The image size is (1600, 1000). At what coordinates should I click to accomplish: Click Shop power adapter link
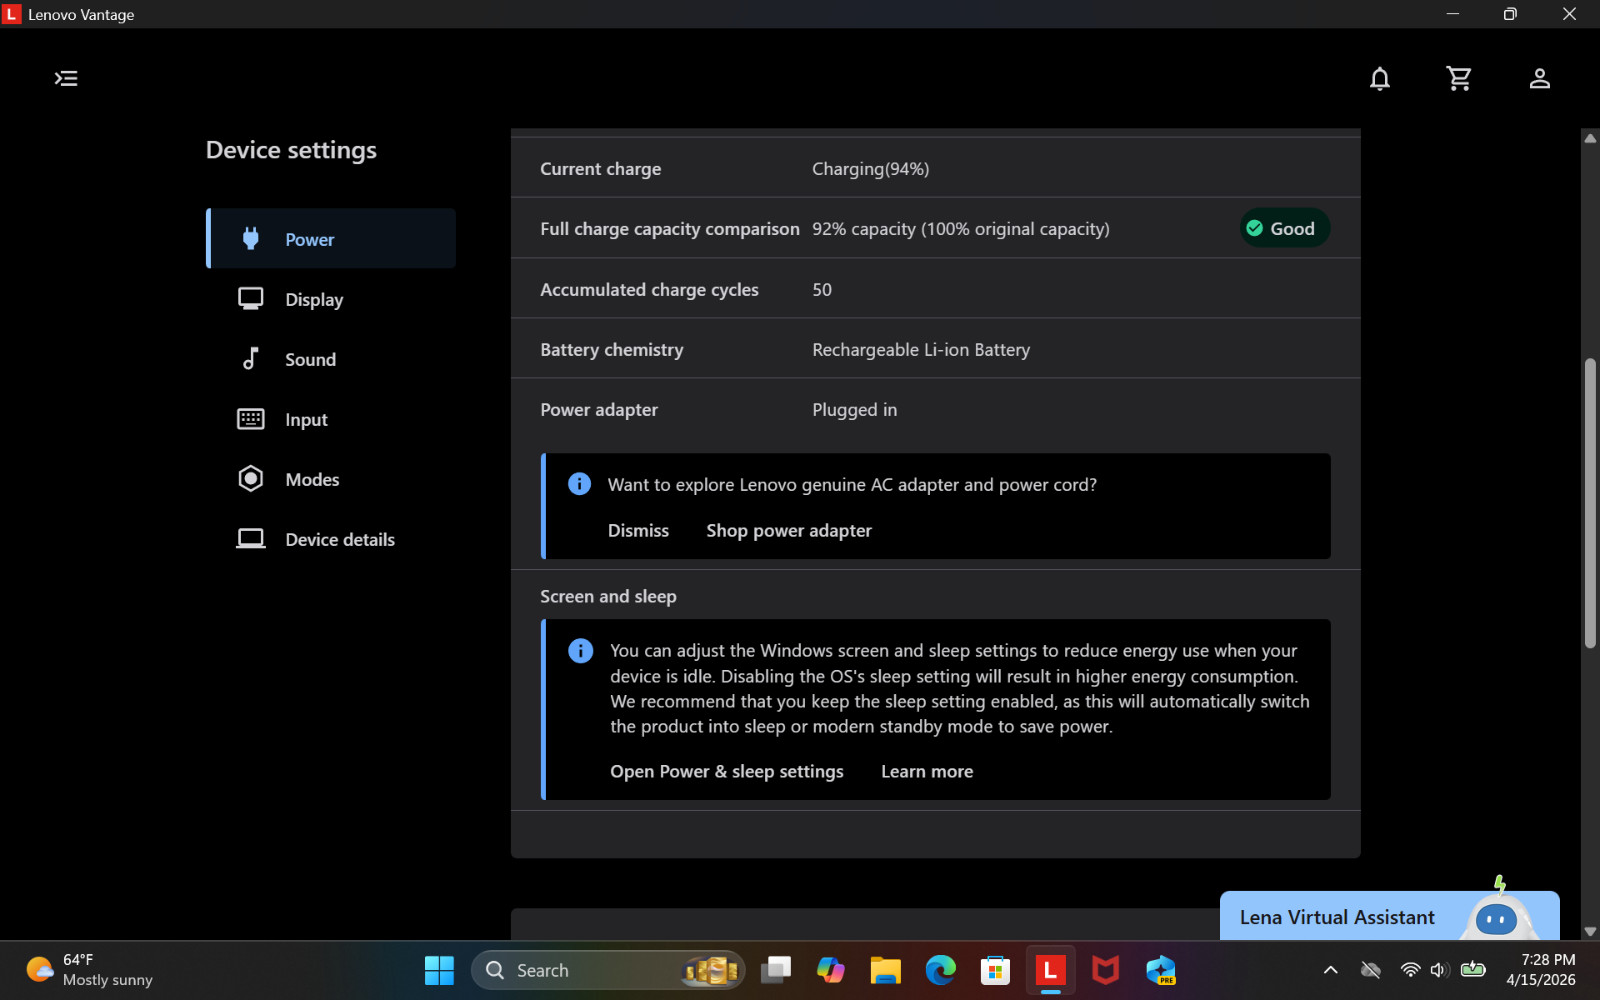(x=789, y=530)
